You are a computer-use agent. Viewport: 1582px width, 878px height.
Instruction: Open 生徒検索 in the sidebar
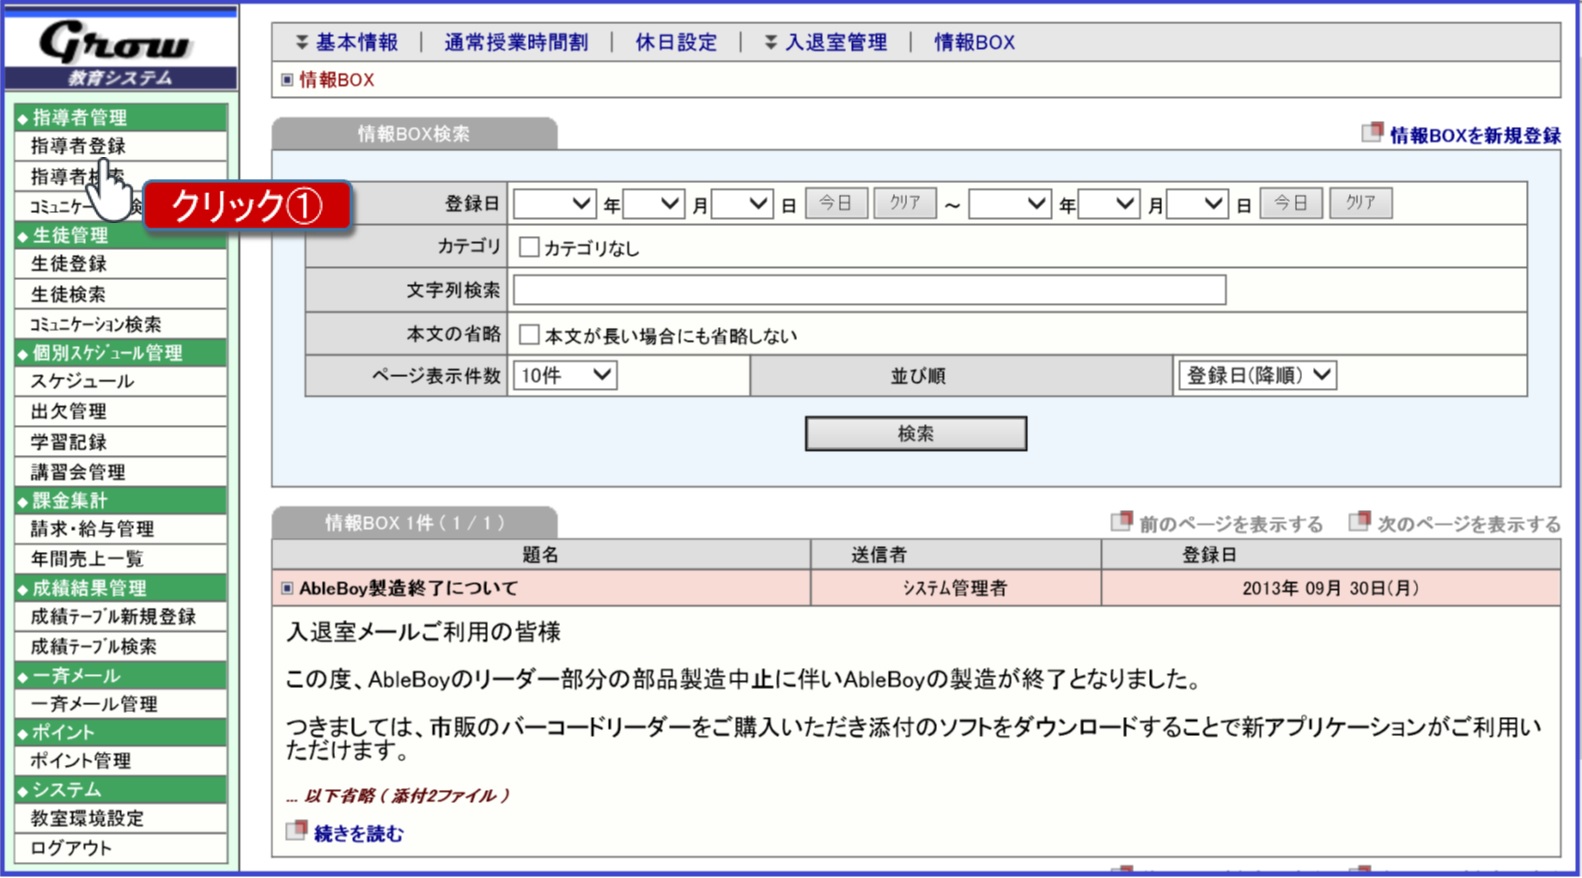pyautogui.click(x=68, y=294)
